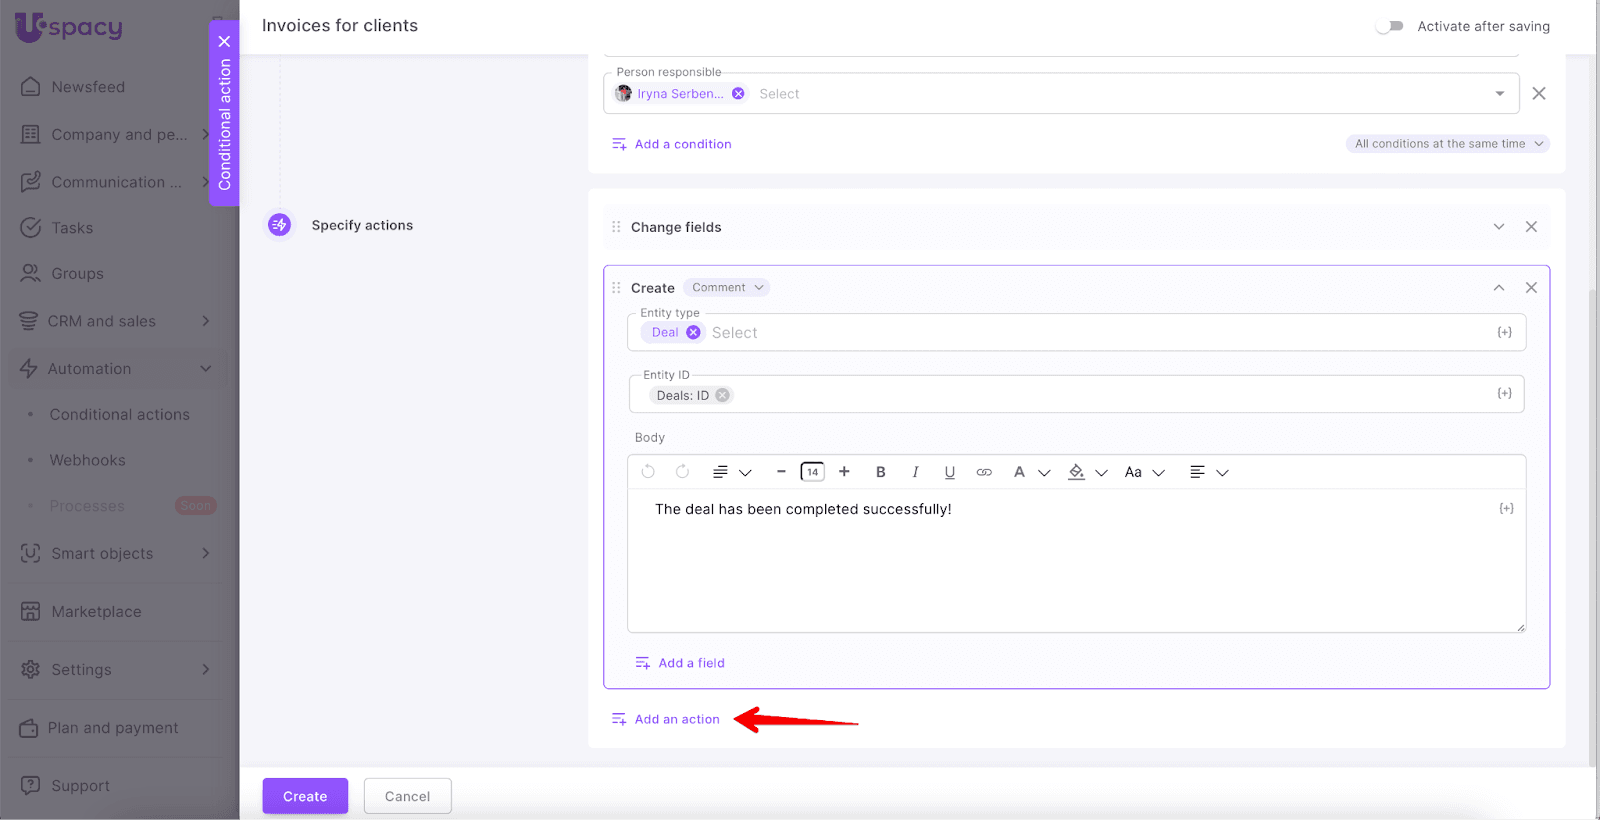Increase font size with the plus icon

[x=844, y=472]
